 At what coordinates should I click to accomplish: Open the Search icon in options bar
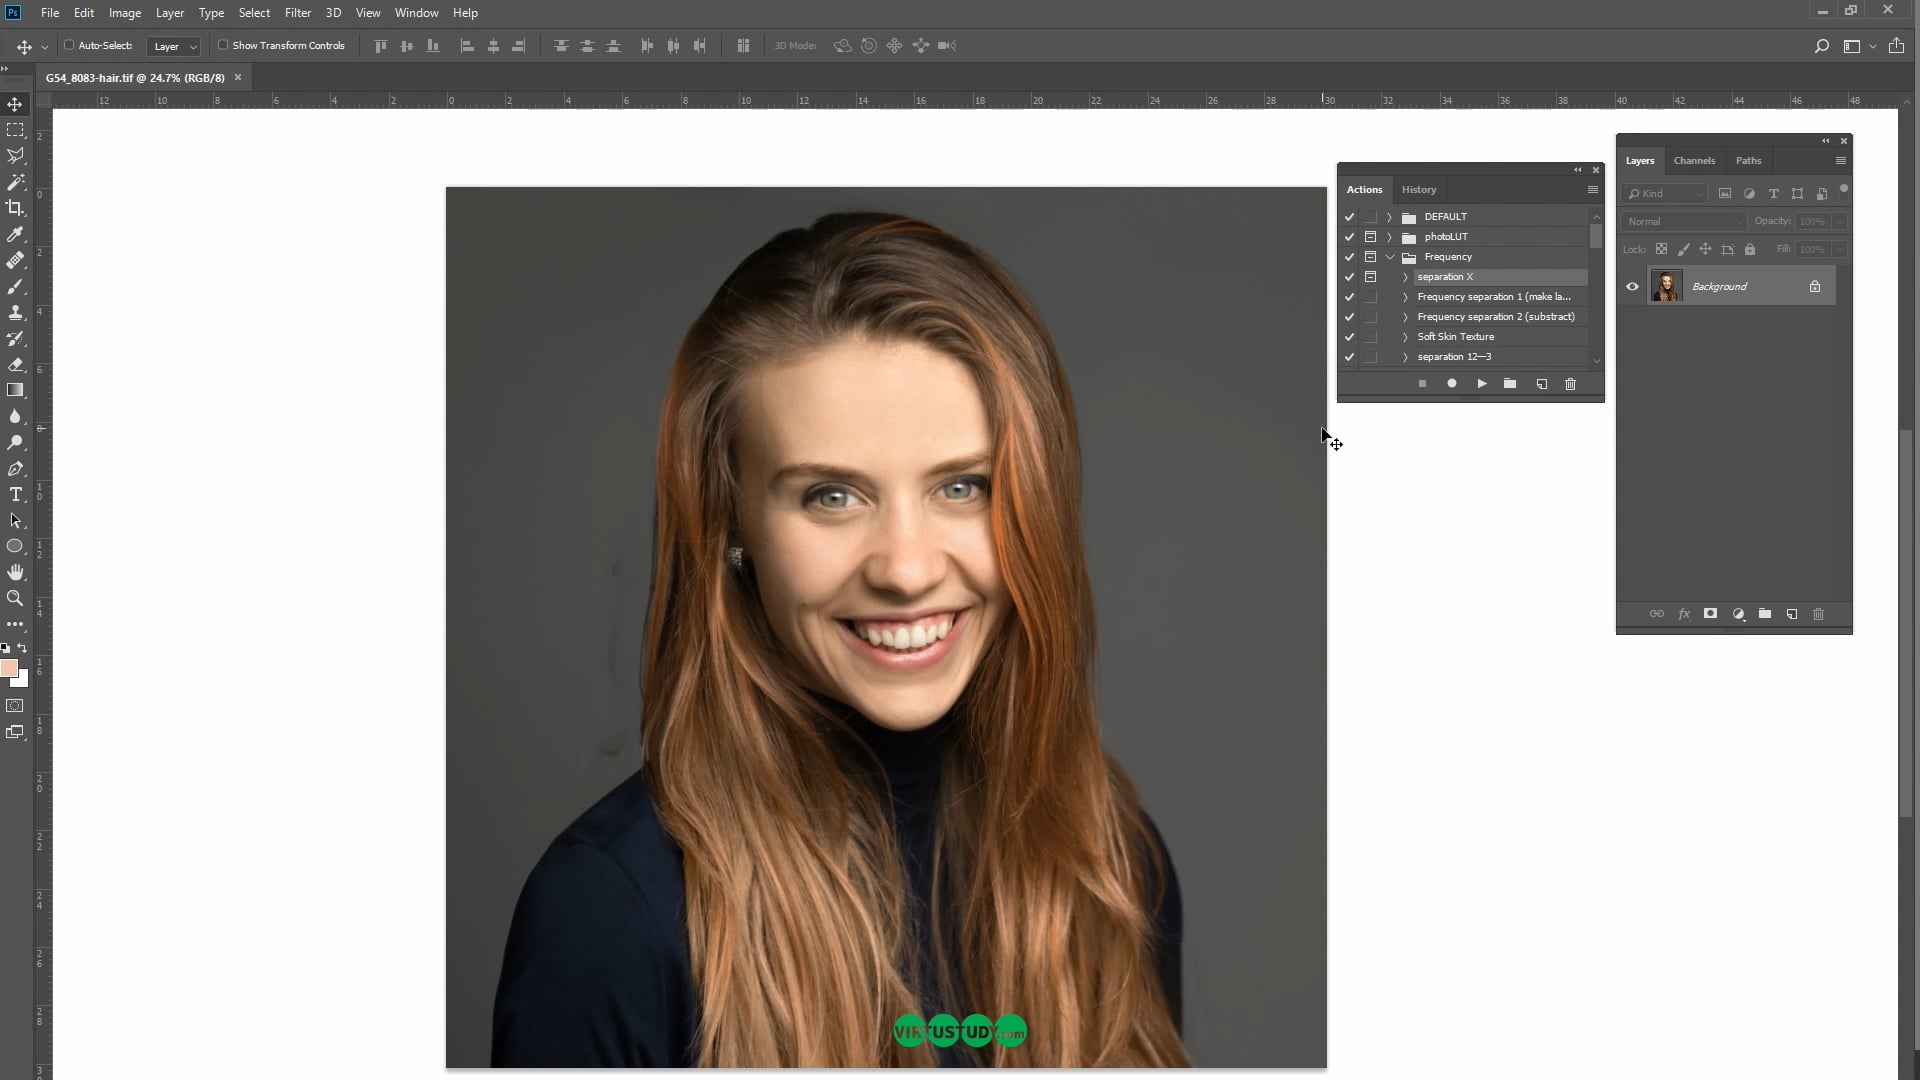1822,46
